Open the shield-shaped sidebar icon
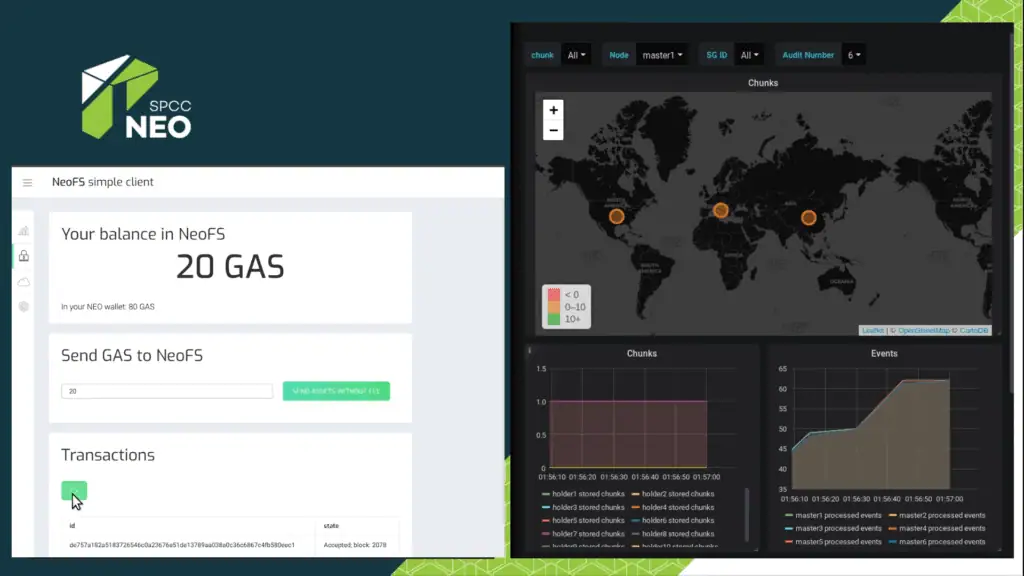The image size is (1024, 576). (24, 306)
